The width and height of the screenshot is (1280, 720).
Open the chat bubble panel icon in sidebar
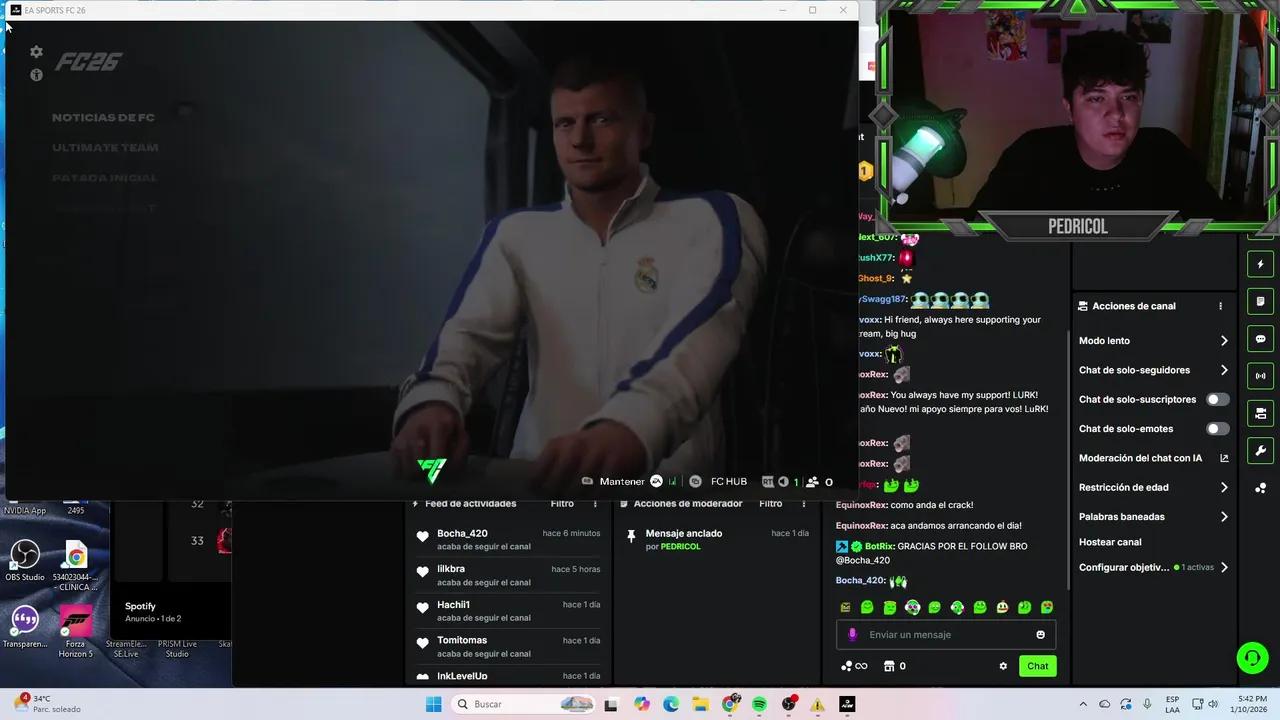tap(1260, 338)
